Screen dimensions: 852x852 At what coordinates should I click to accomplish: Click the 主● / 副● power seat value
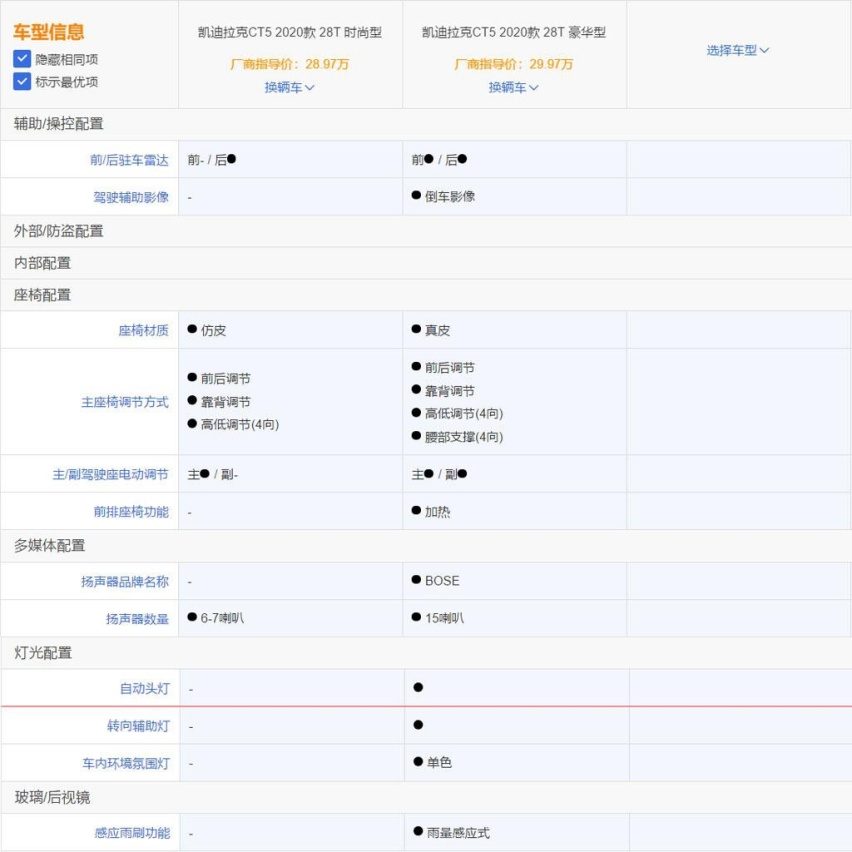point(439,474)
